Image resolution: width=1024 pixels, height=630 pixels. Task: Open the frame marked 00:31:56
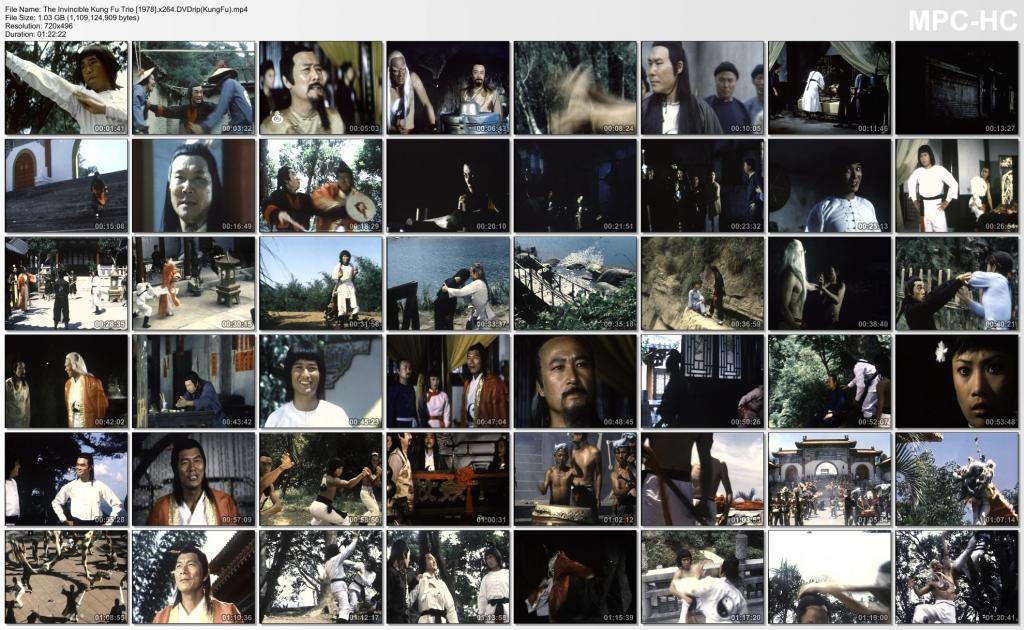(x=321, y=283)
